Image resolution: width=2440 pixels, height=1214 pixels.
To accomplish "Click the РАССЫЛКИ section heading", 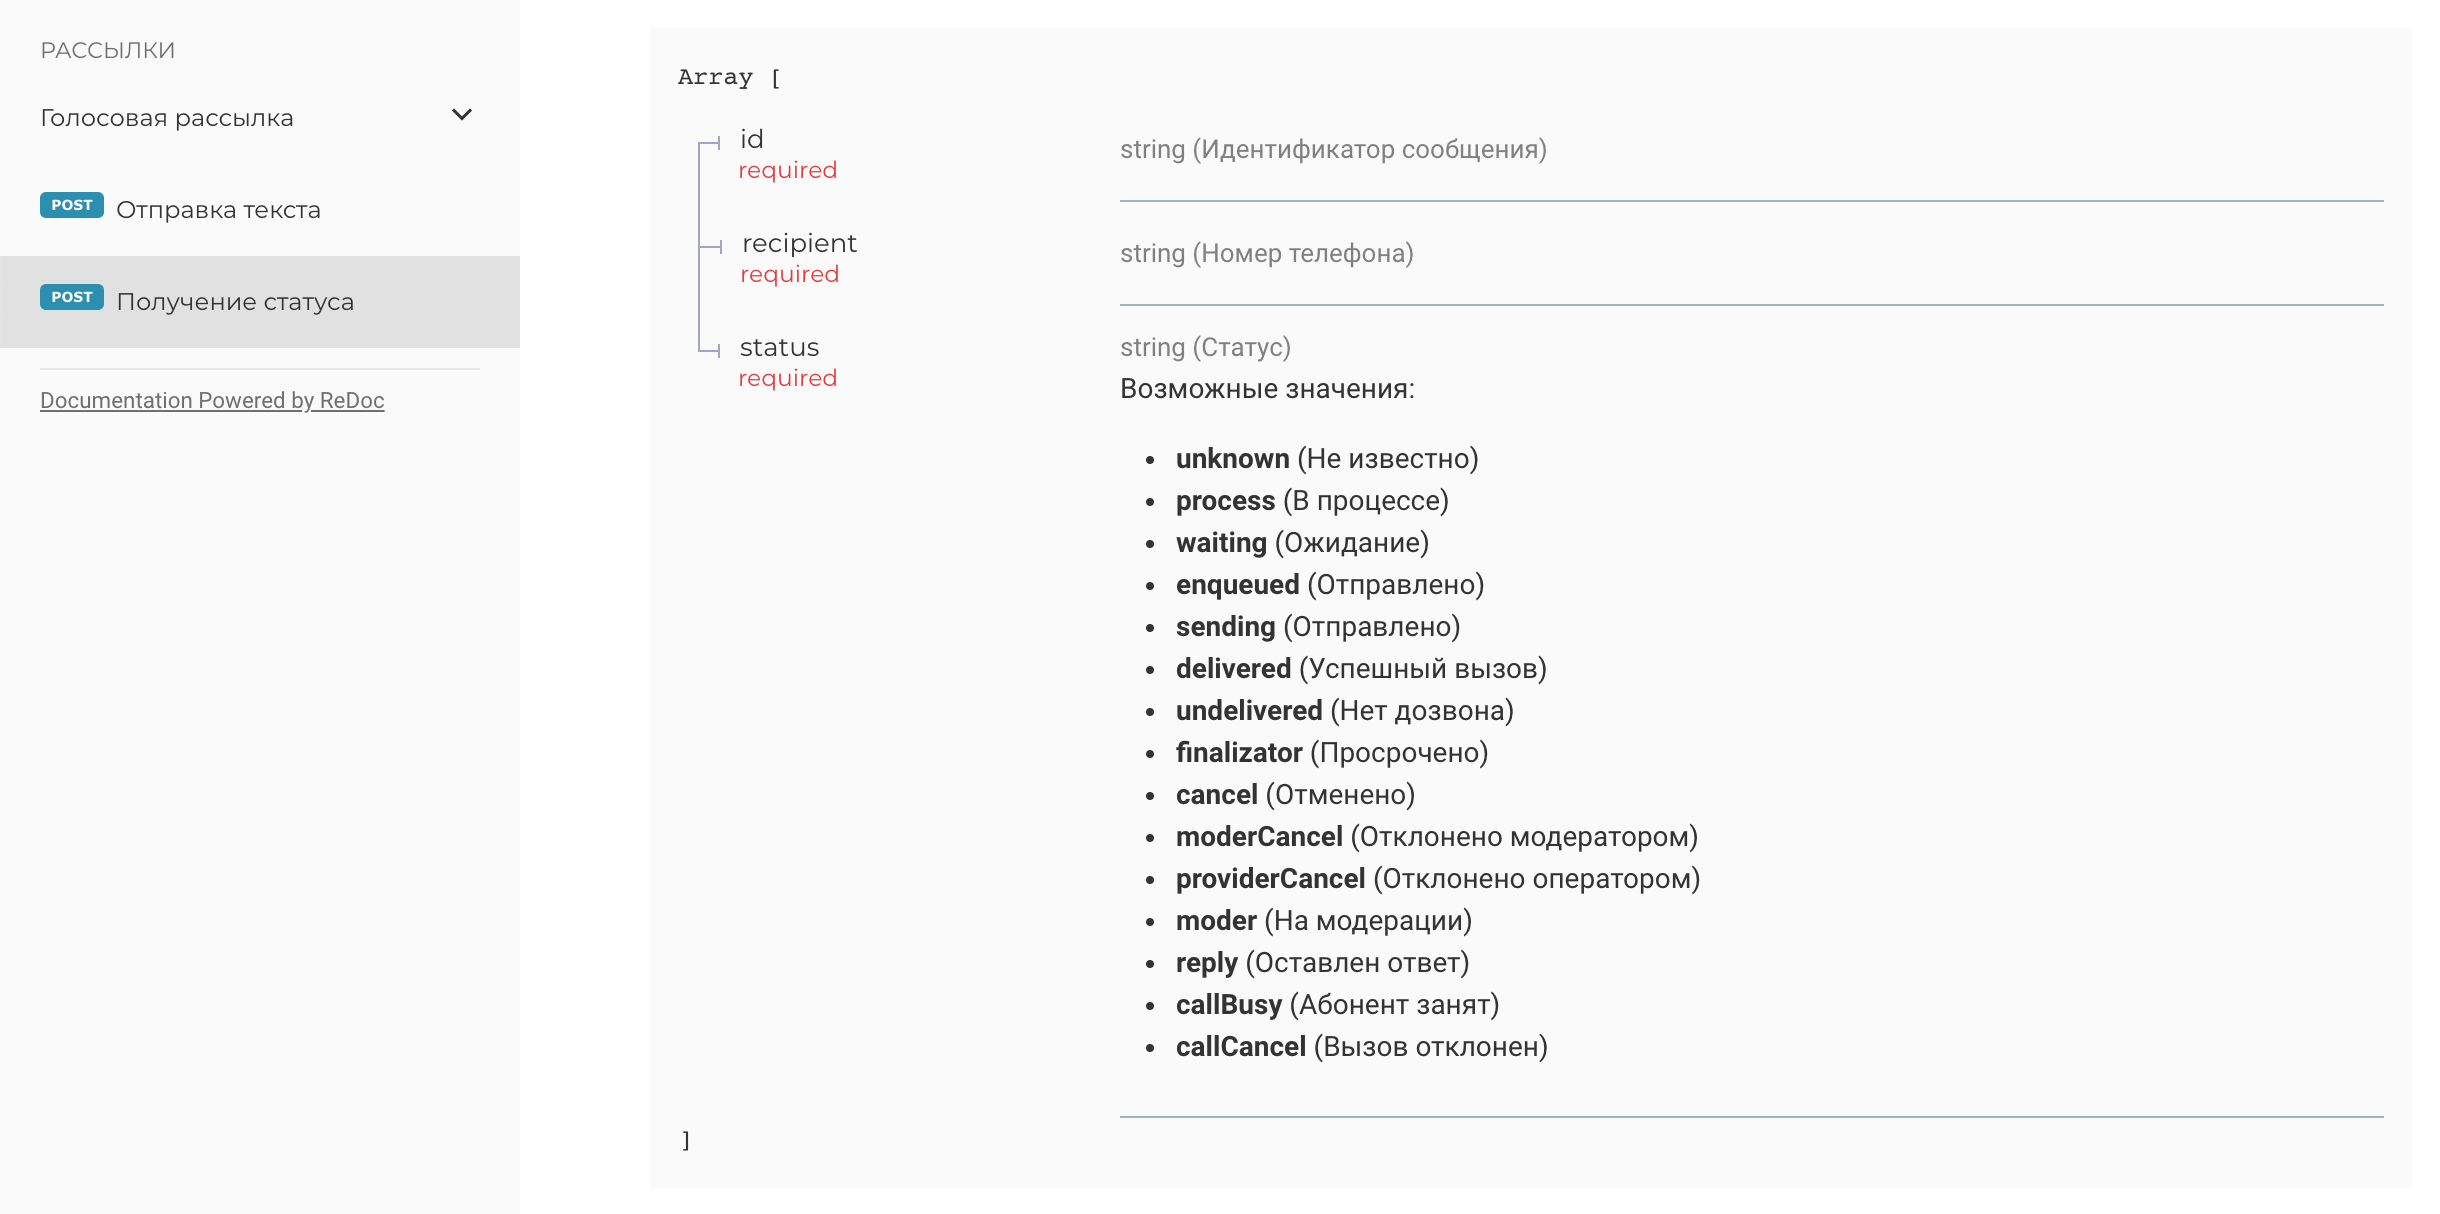I will point(108,50).
